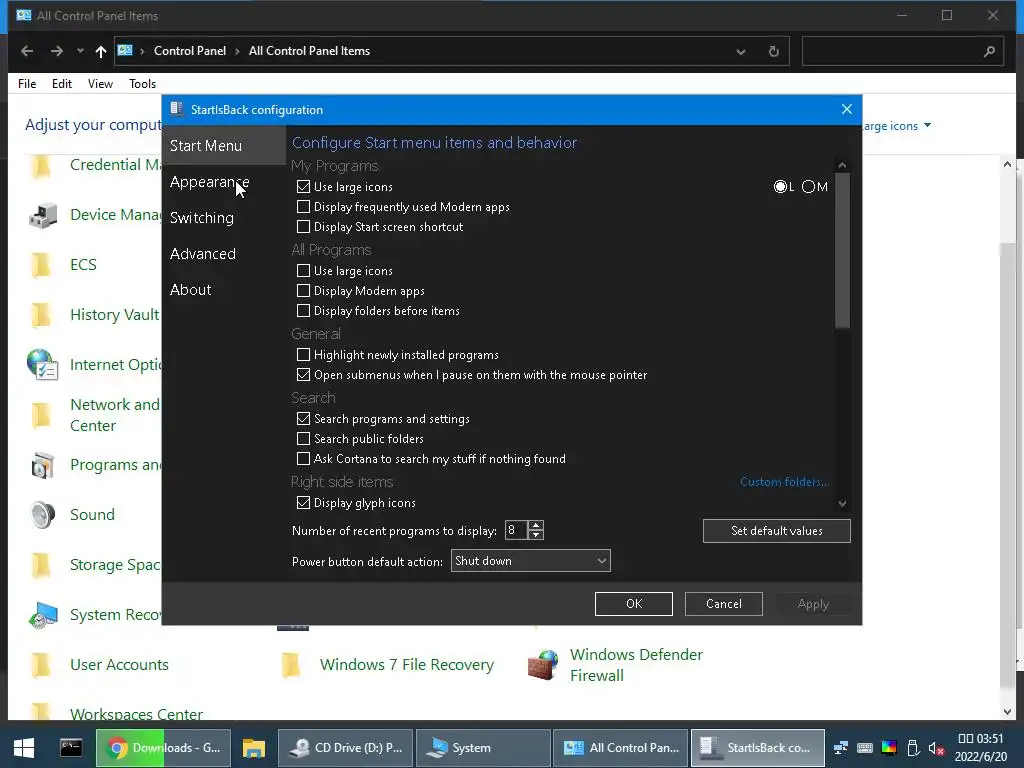Open the Internet Options globe icon

click(42, 364)
